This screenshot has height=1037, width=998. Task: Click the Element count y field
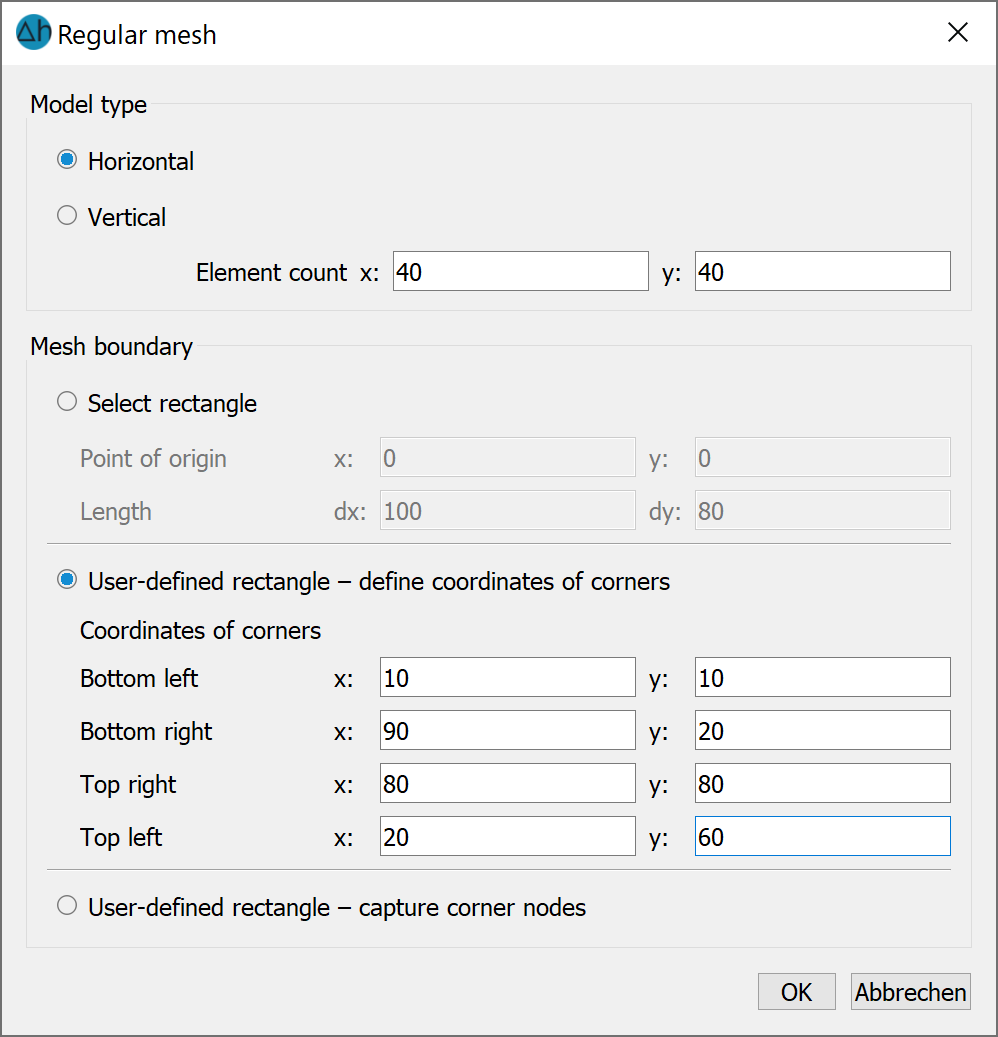click(x=823, y=271)
